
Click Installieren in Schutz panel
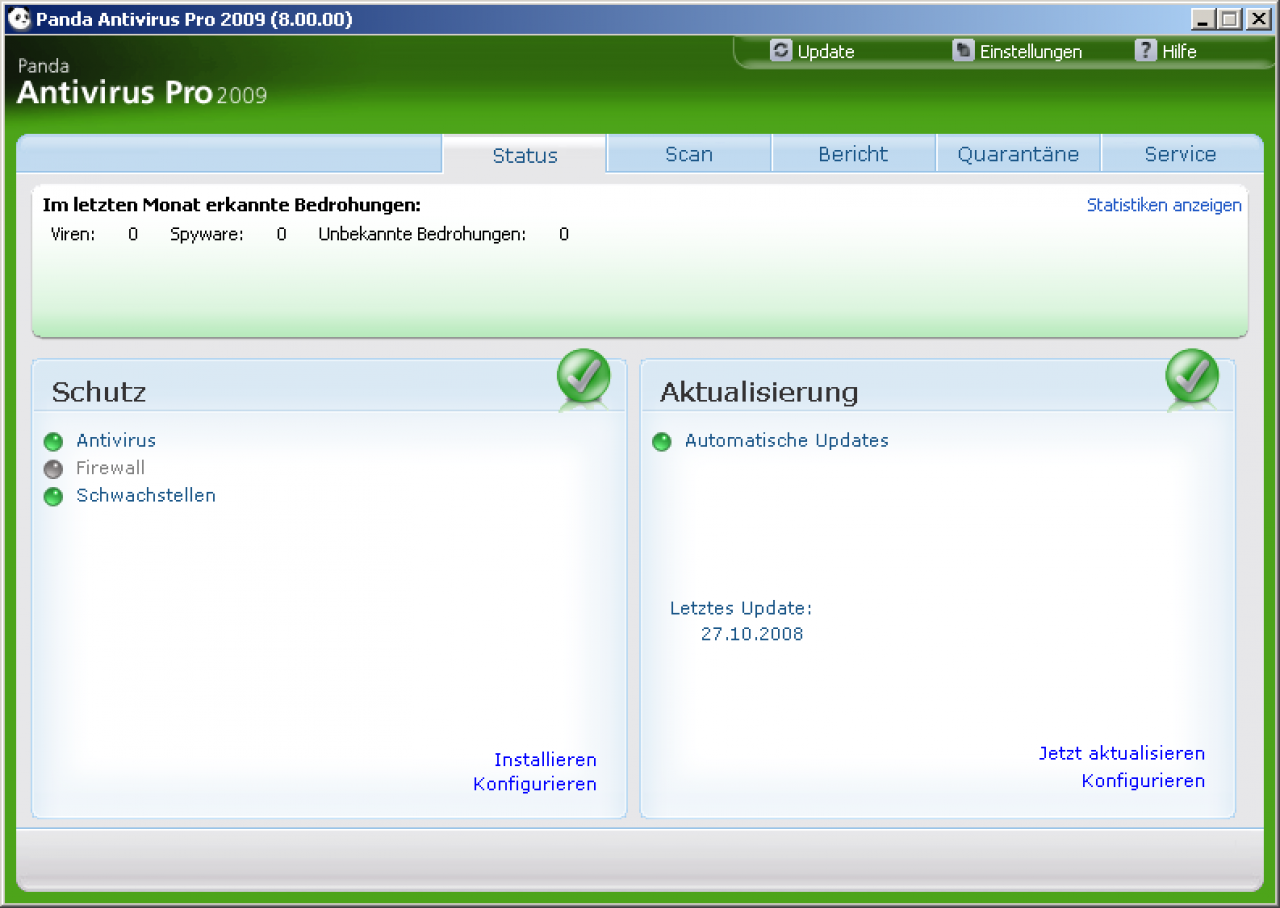pyautogui.click(x=545, y=760)
